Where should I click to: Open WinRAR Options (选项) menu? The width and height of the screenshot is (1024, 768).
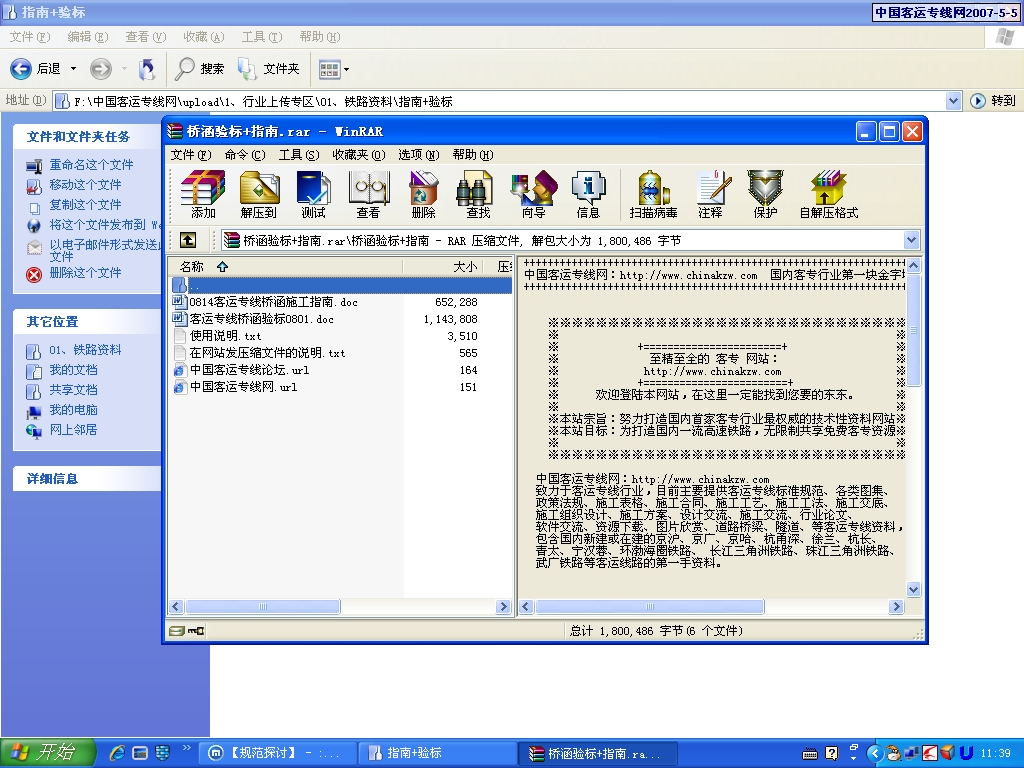(x=419, y=155)
